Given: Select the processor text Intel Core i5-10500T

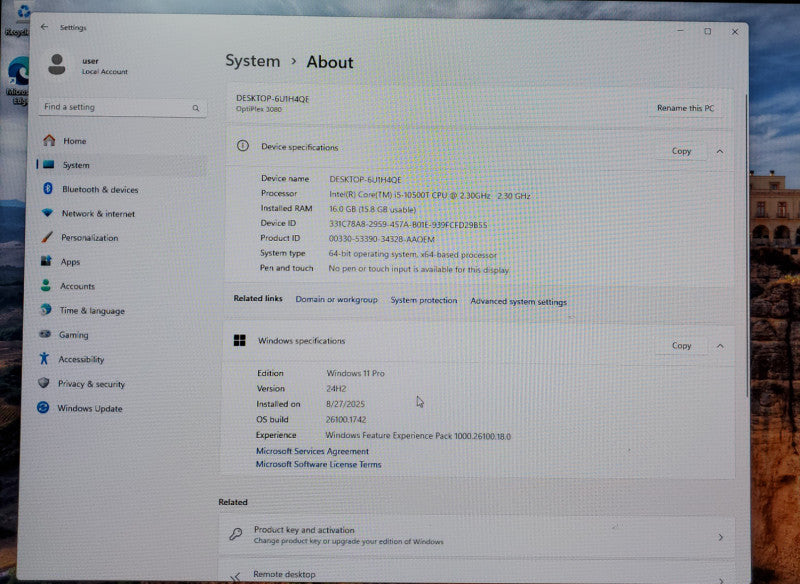Looking at the screenshot, I should point(430,195).
